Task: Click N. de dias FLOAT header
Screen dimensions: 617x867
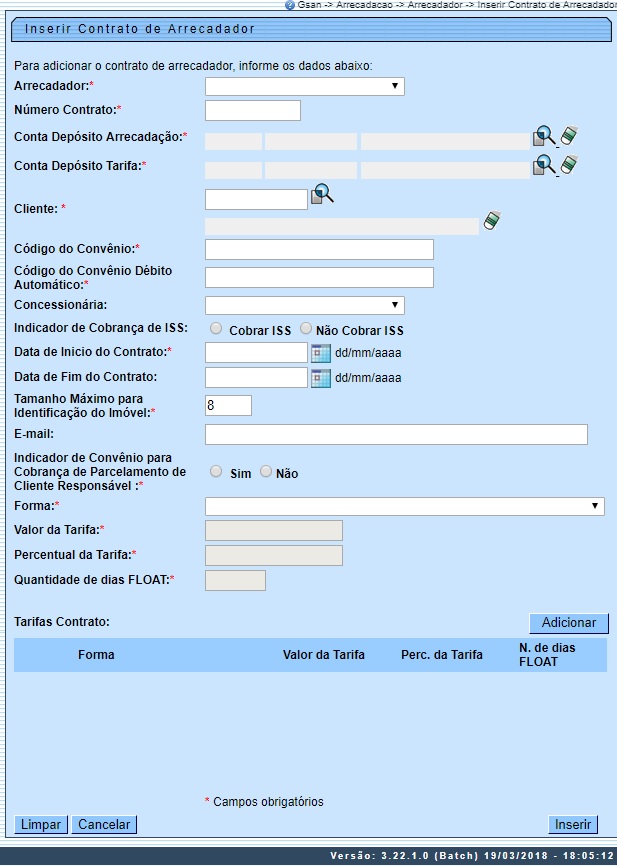Action: (x=547, y=655)
